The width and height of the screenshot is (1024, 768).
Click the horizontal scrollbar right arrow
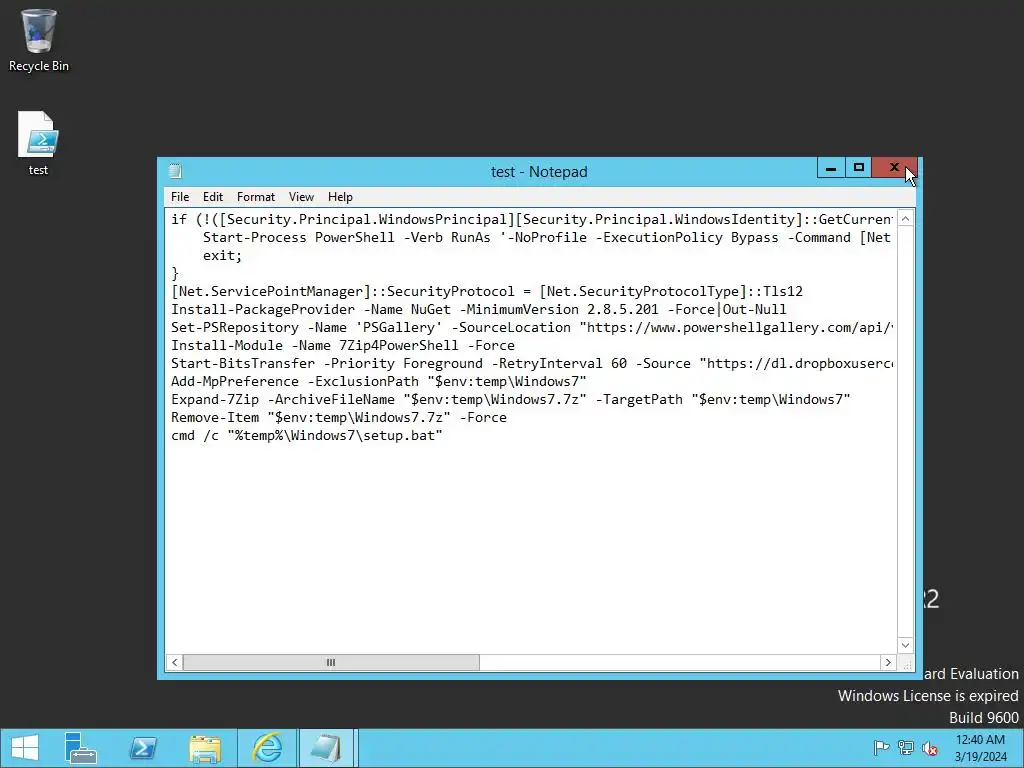pos(888,662)
